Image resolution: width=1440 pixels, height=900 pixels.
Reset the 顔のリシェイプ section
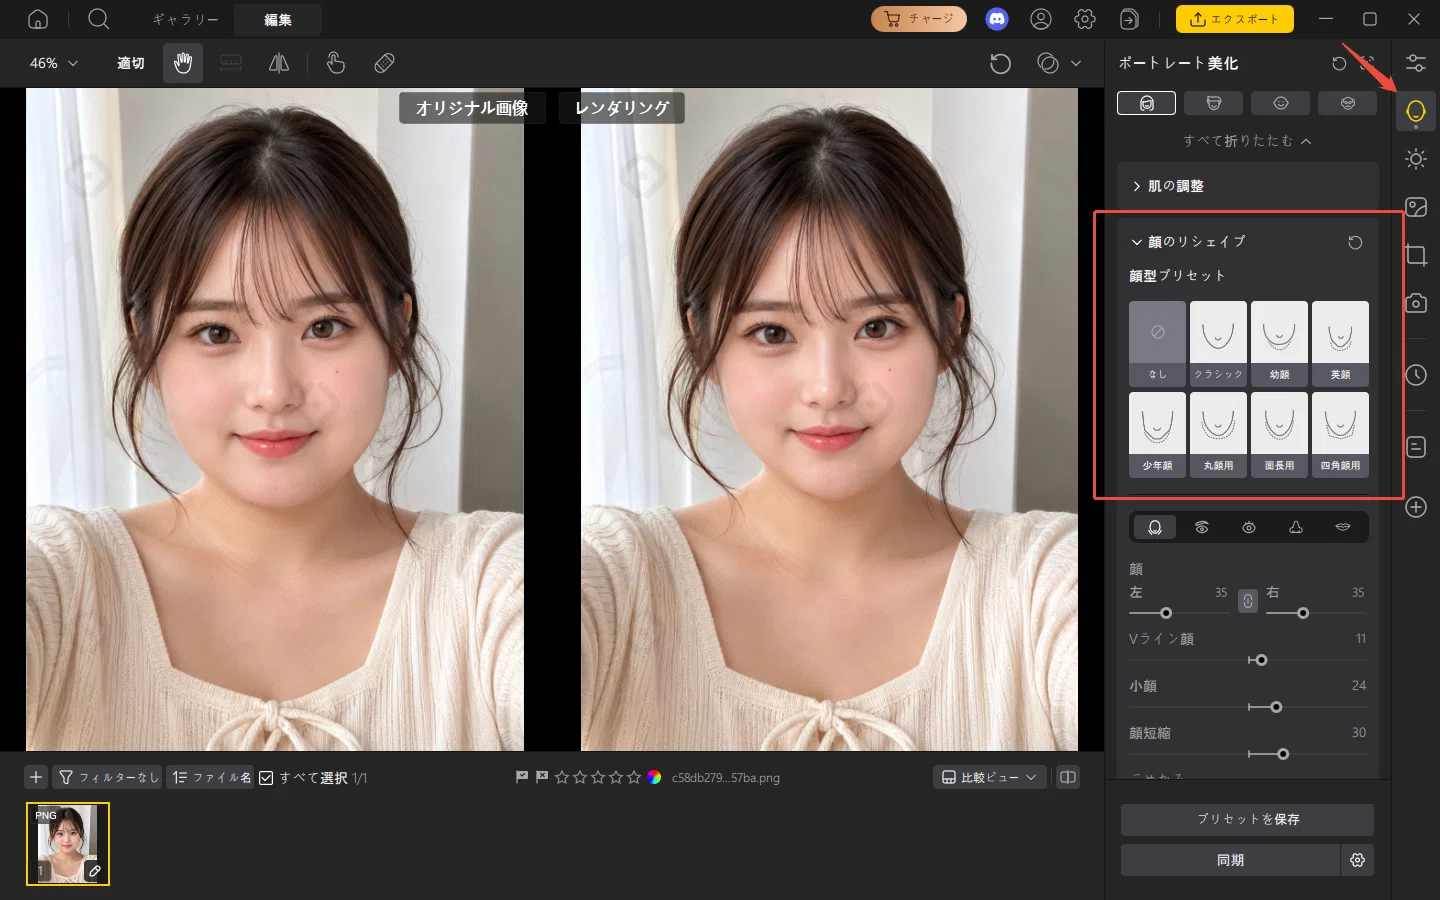(1355, 242)
